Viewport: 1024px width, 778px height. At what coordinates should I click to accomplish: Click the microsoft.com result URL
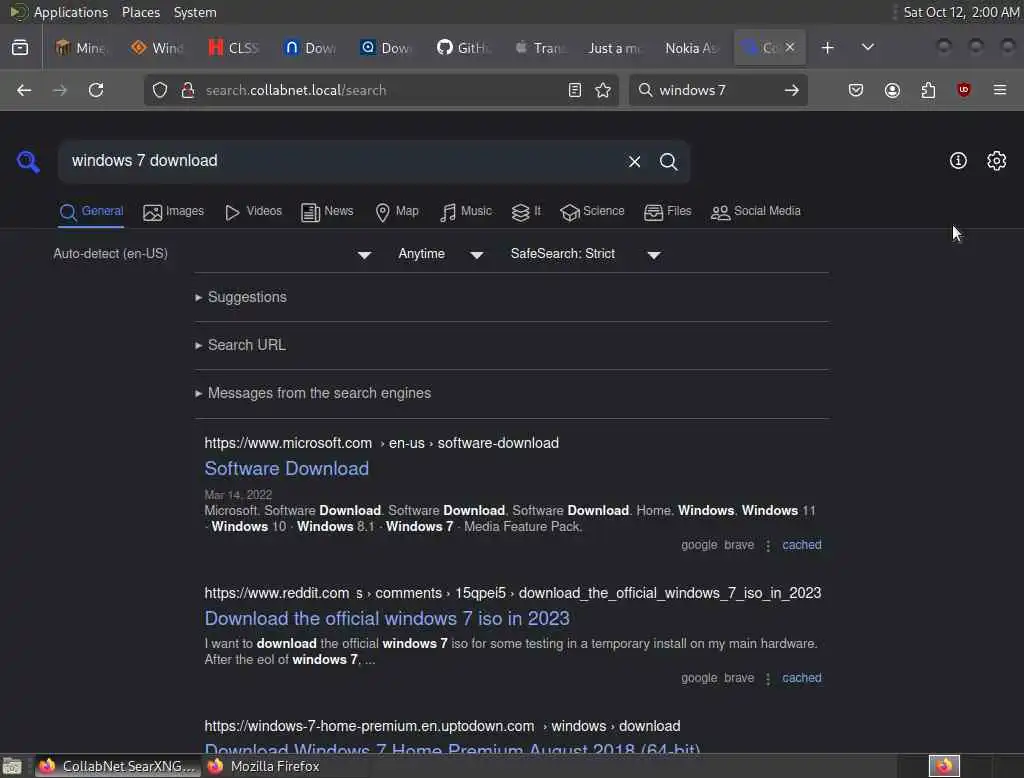pos(381,443)
